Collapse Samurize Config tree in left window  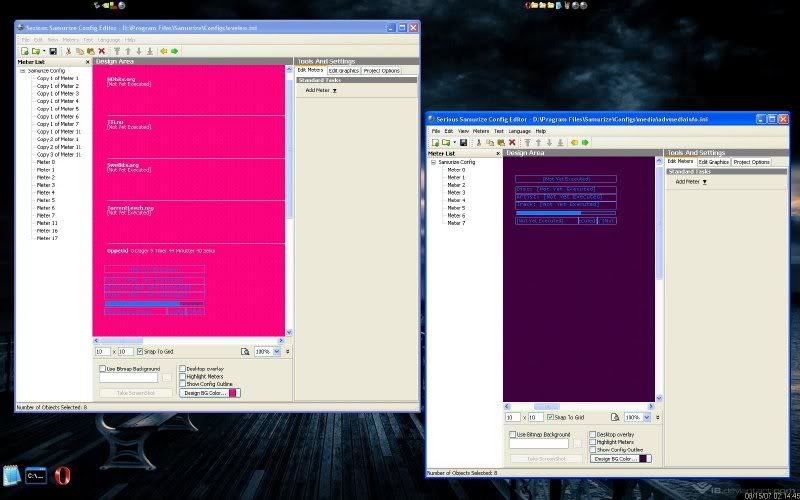click(22, 71)
